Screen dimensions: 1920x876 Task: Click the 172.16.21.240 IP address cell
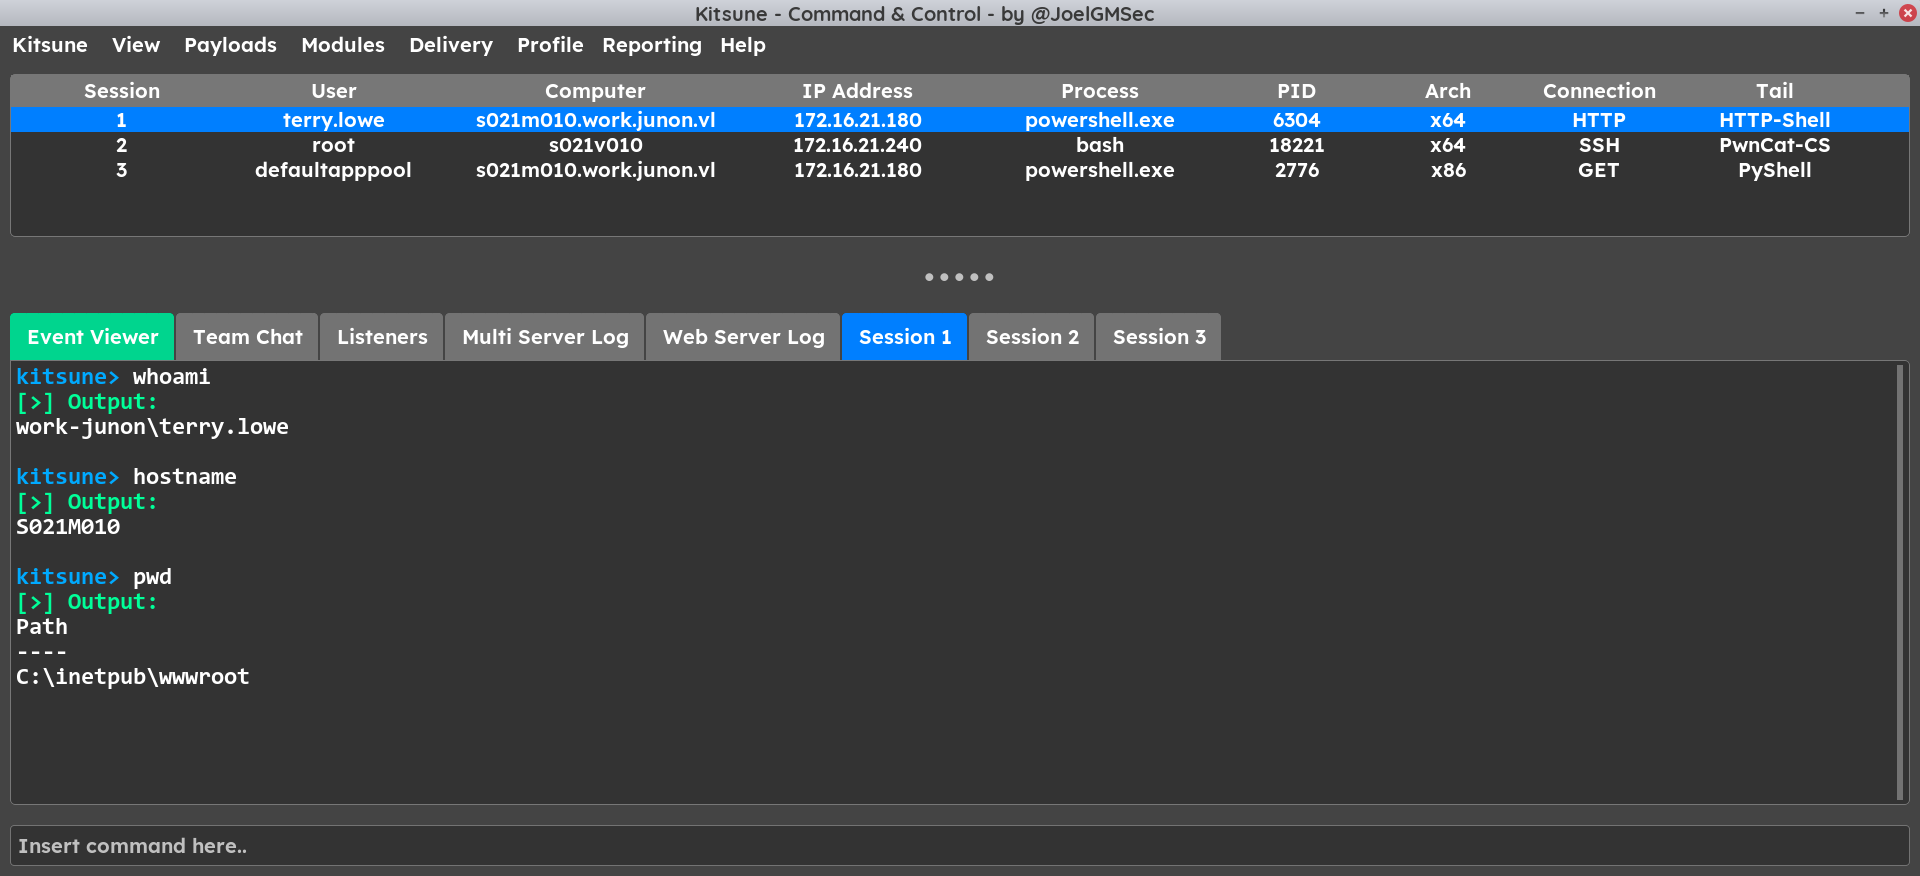[857, 145]
